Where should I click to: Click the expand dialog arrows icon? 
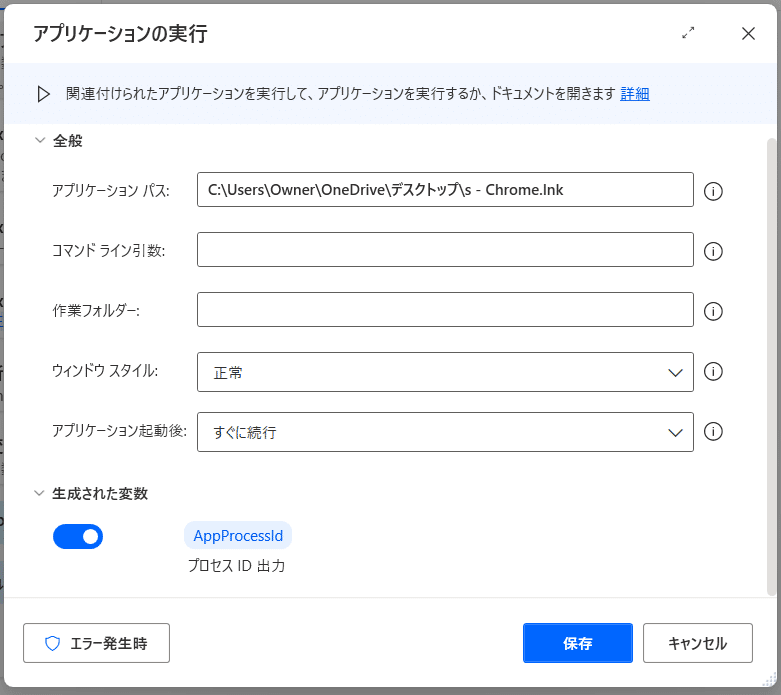(x=688, y=33)
